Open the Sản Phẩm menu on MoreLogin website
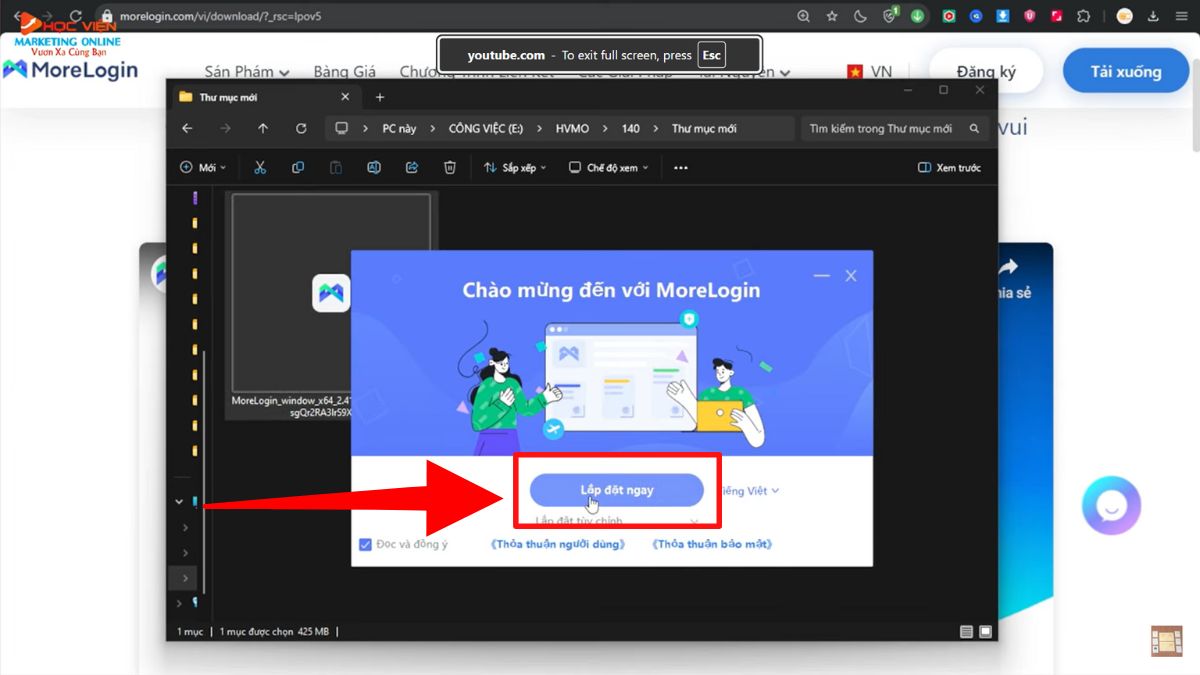This screenshot has width=1200, height=675. tap(247, 72)
